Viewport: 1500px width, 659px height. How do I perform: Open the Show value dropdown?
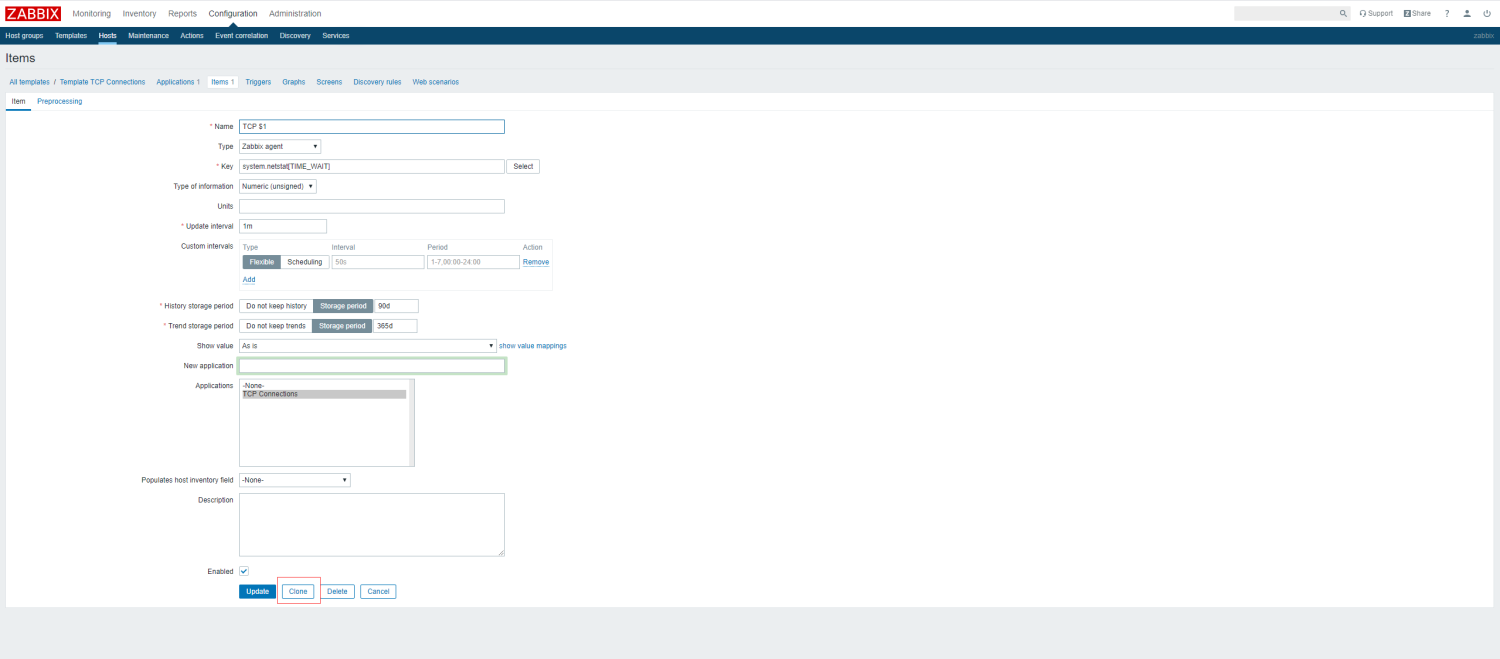(x=368, y=346)
